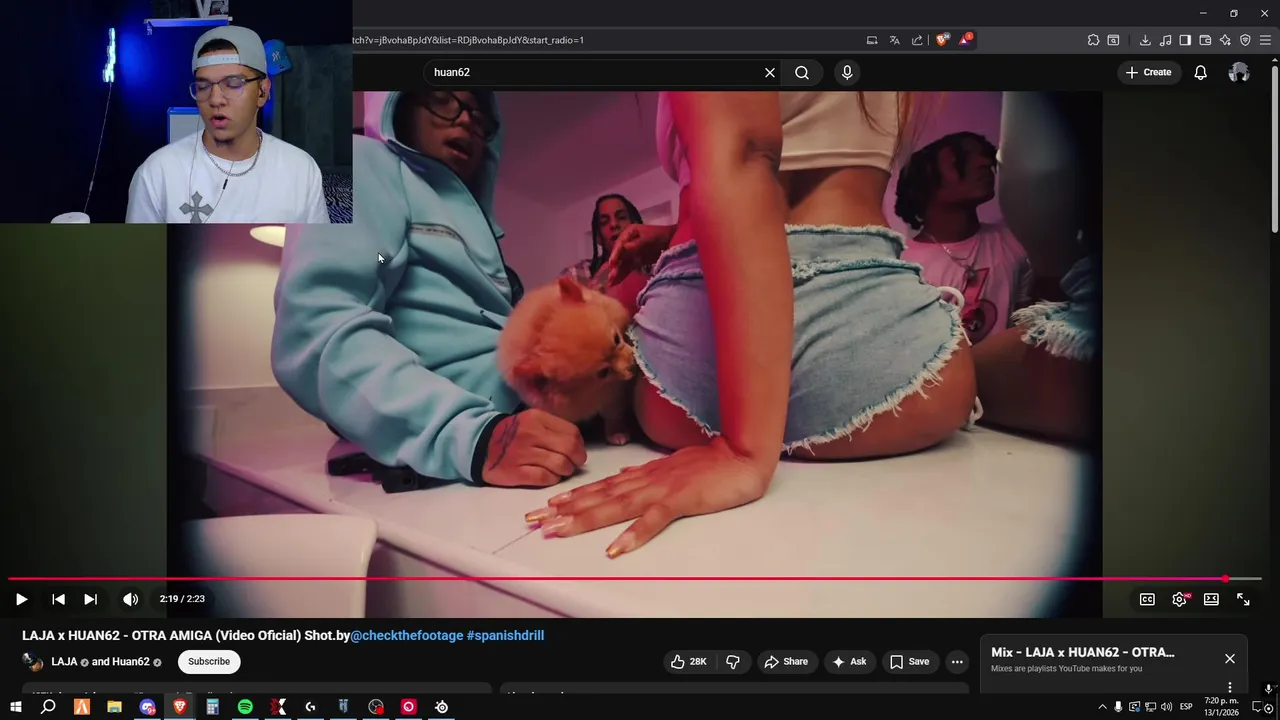Screen dimensions: 1280x720
Task: Skip to next video
Action: coord(90,599)
